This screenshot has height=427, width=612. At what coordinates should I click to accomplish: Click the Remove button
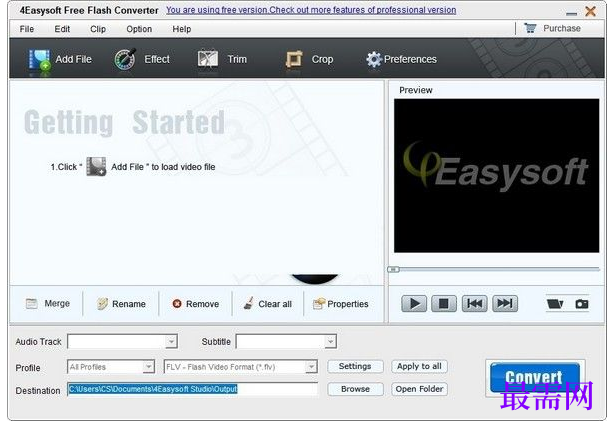[x=196, y=304]
